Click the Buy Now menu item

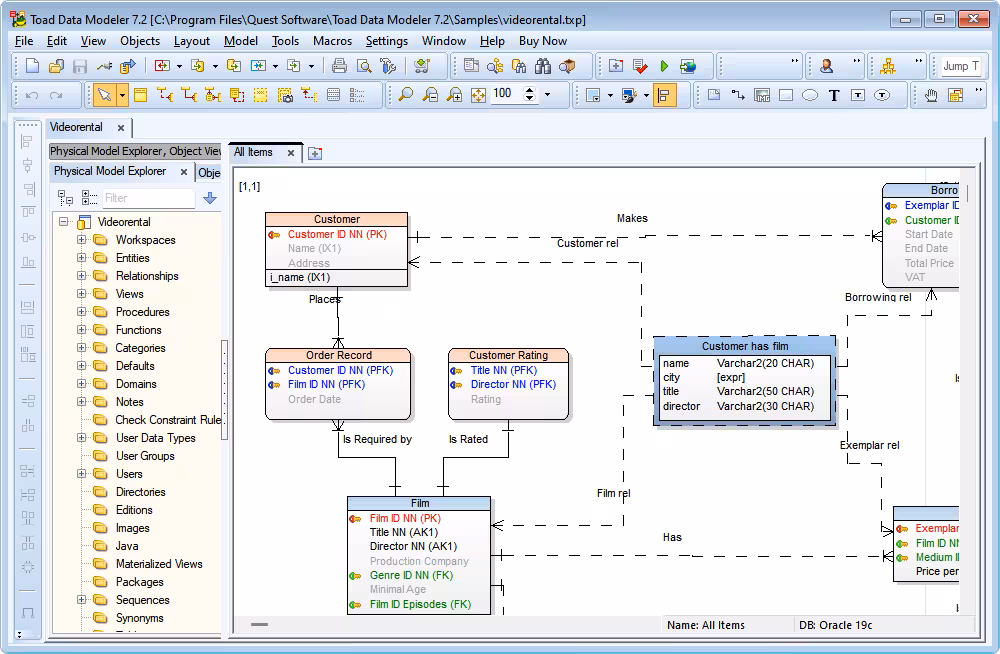543,41
